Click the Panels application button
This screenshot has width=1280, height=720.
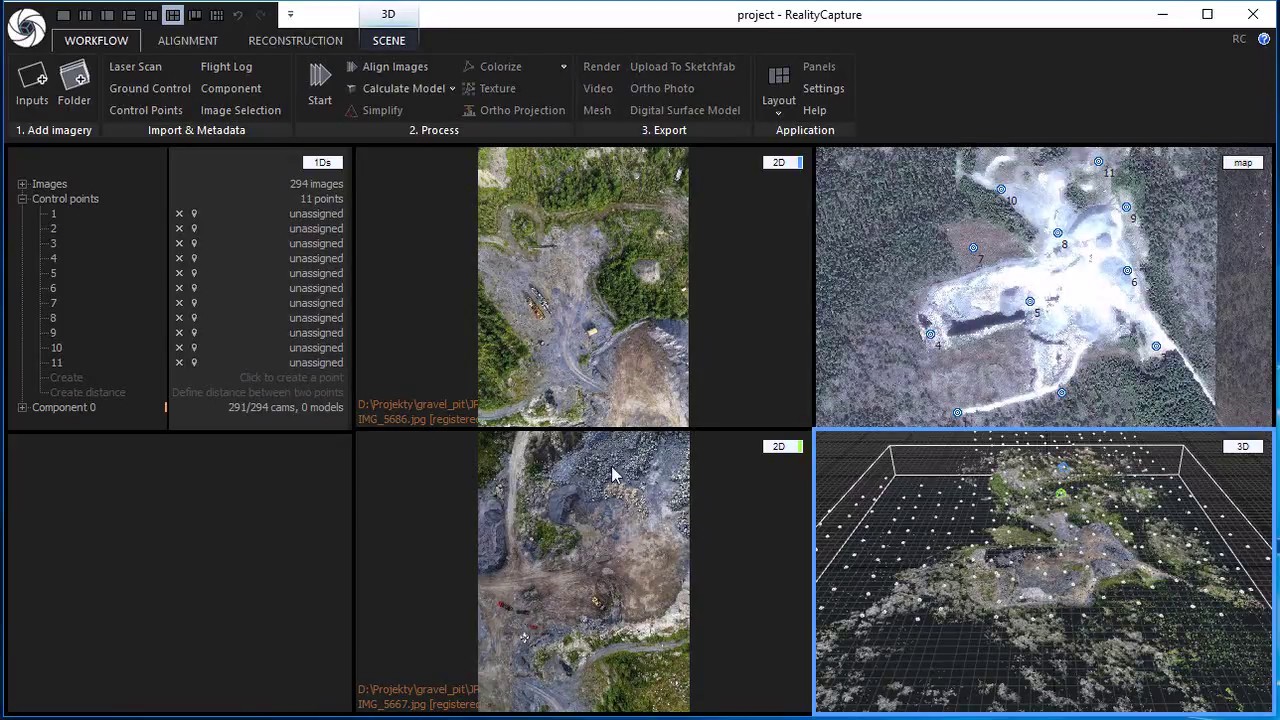click(819, 66)
